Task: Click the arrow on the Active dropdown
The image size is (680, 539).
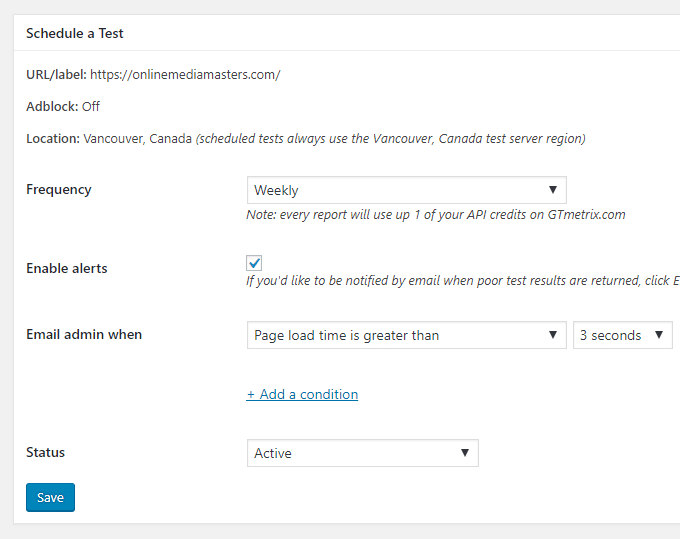Action: pos(464,453)
